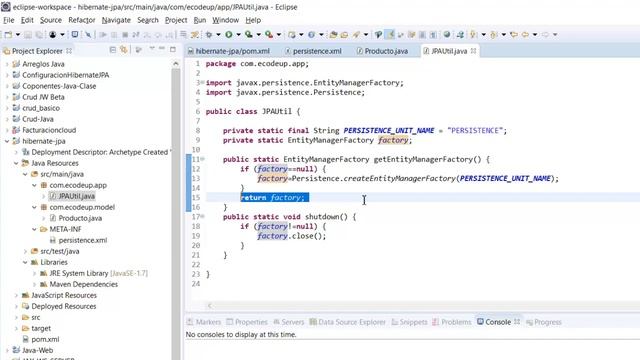Image resolution: width=640 pixels, height=360 pixels.
Task: Click Collapse All in Project Explorer
Action: point(113,50)
